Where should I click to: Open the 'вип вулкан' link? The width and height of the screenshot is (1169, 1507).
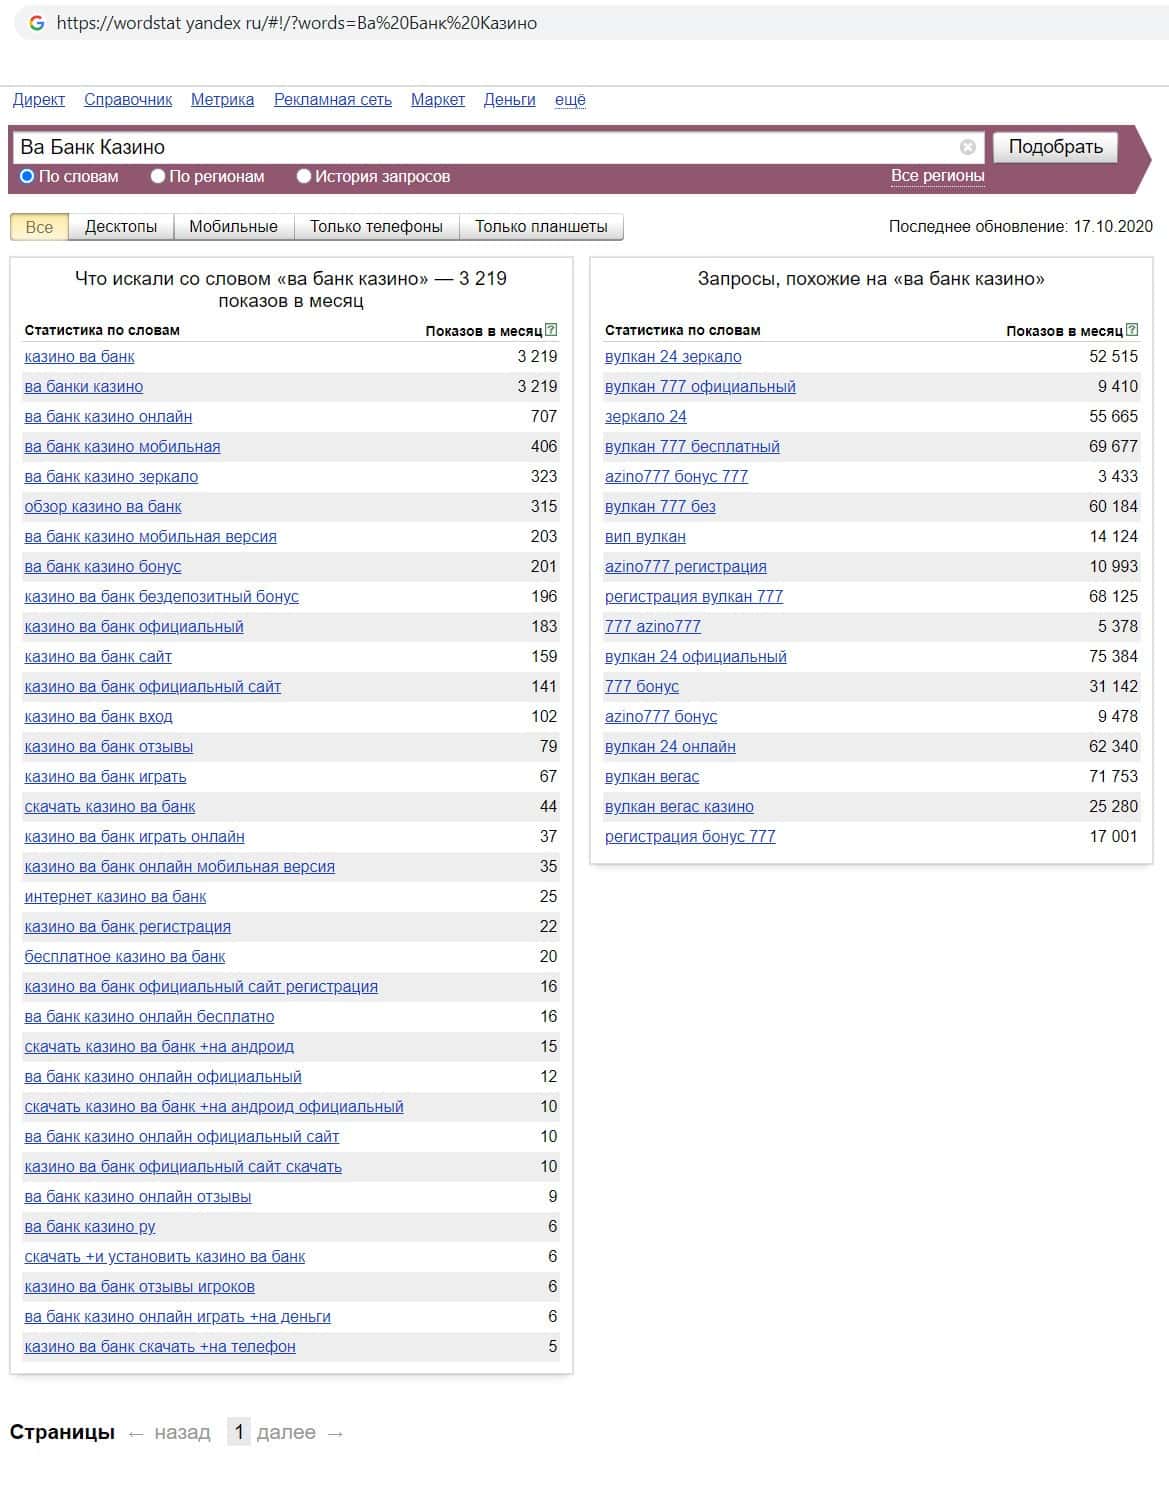645,537
